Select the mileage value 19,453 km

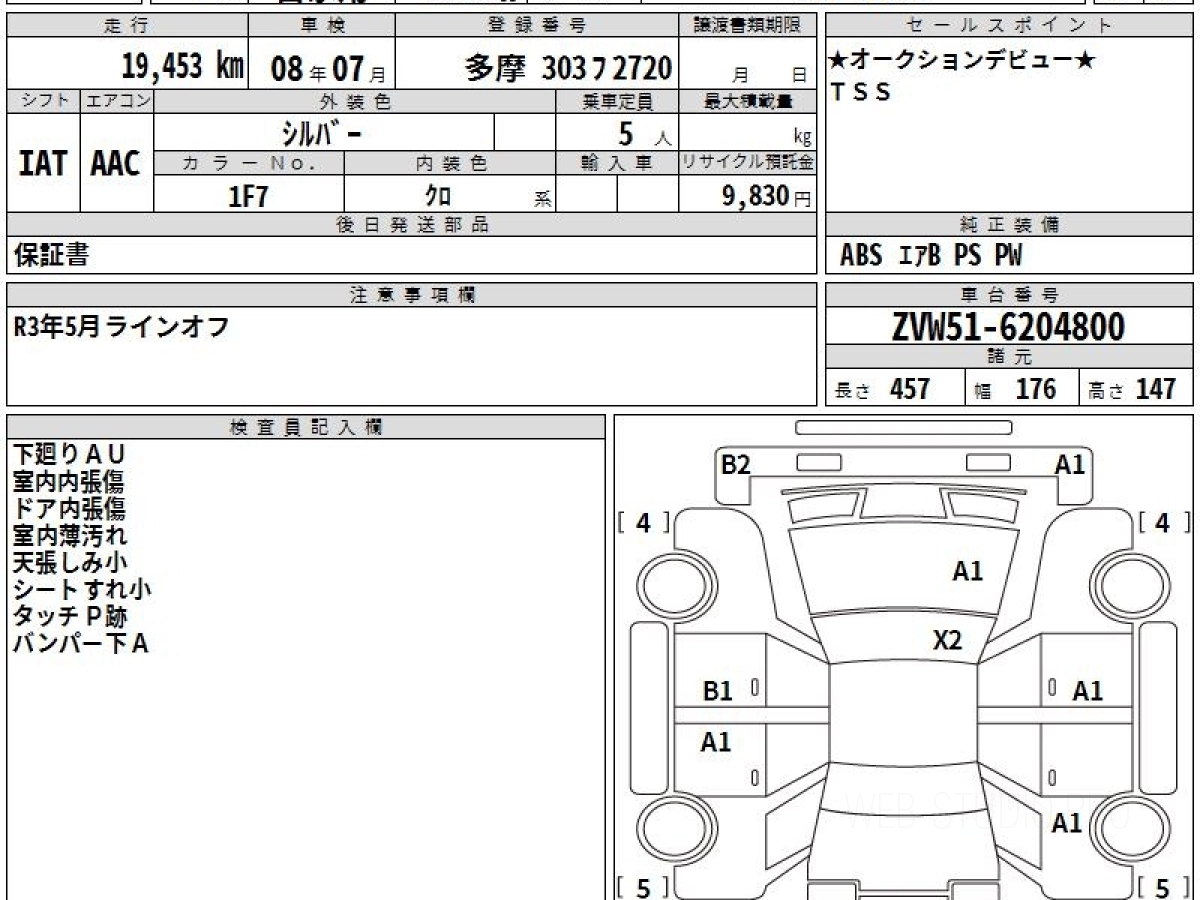click(183, 67)
